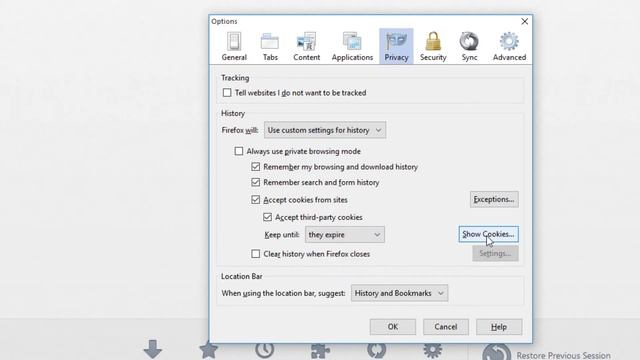Enable Tell websites I do not want to be tracked
Screen dimensions: 640x360
[x=227, y=93]
